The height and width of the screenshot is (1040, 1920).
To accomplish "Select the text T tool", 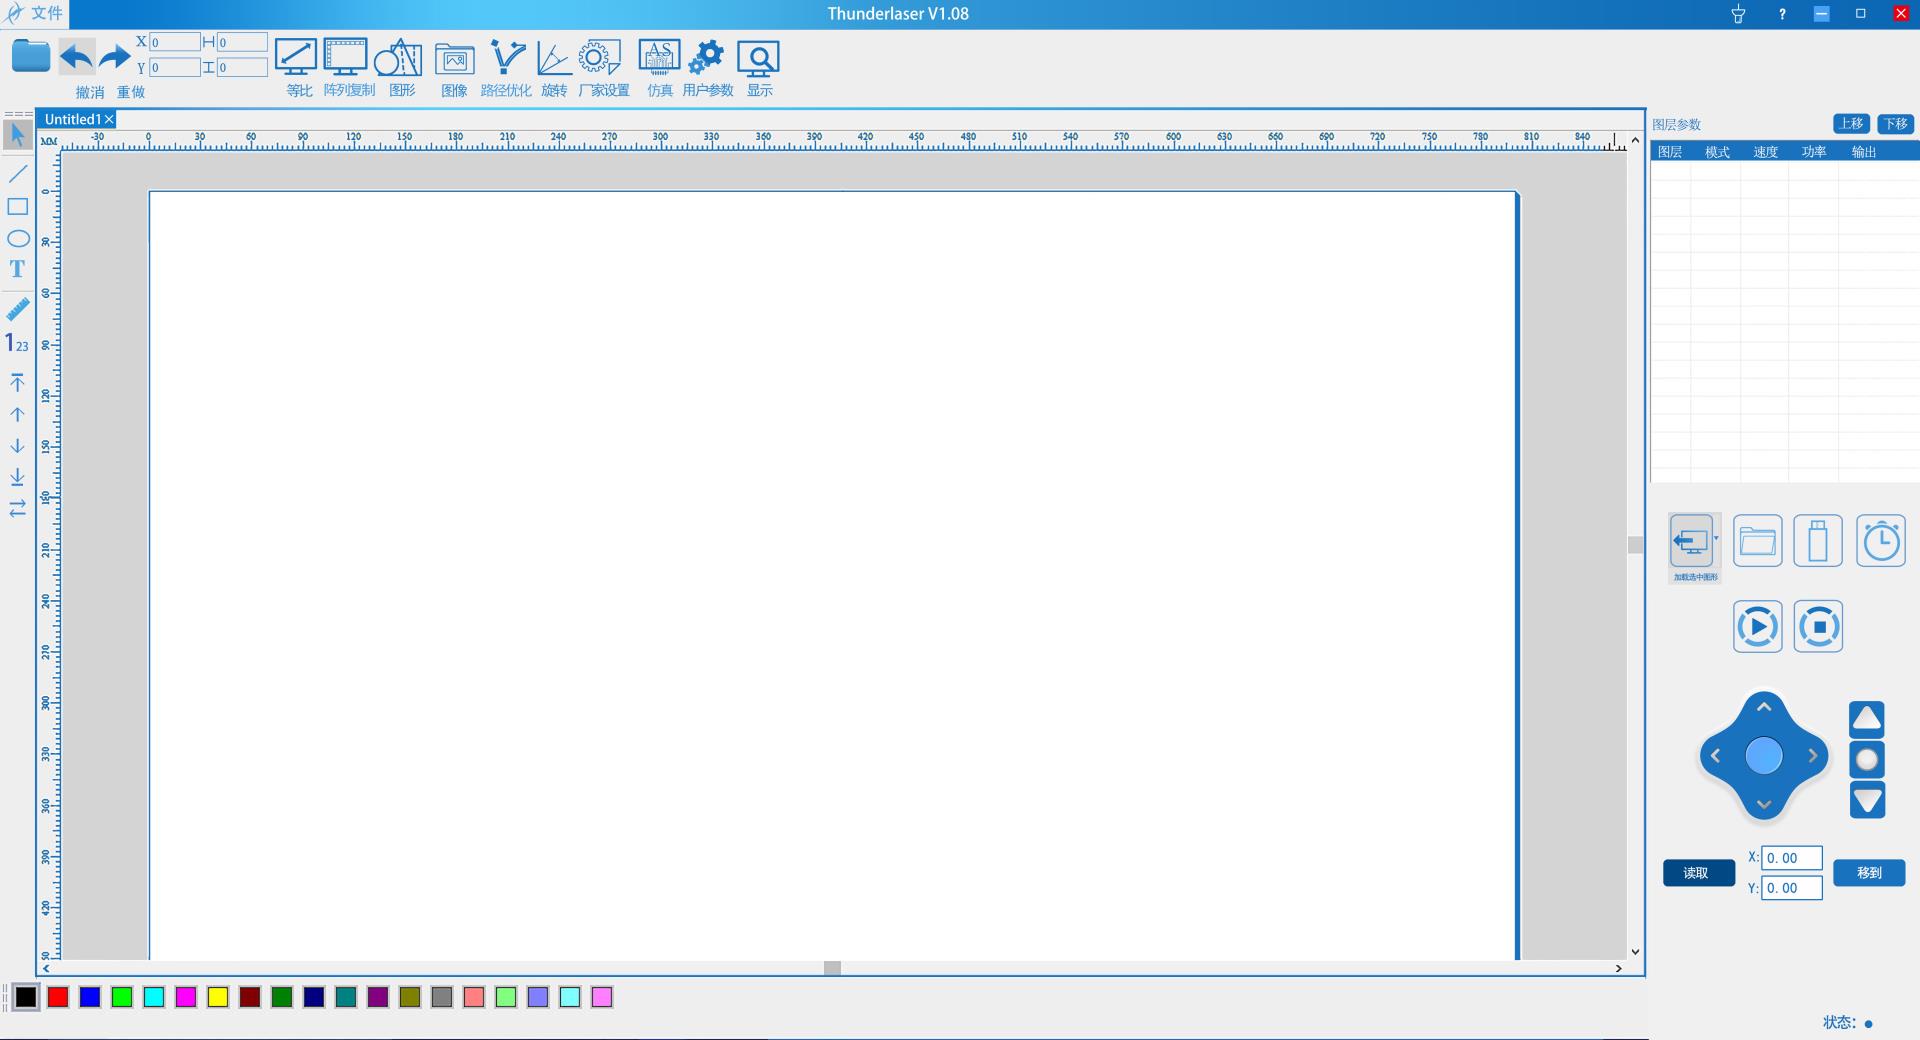I will (x=17, y=269).
